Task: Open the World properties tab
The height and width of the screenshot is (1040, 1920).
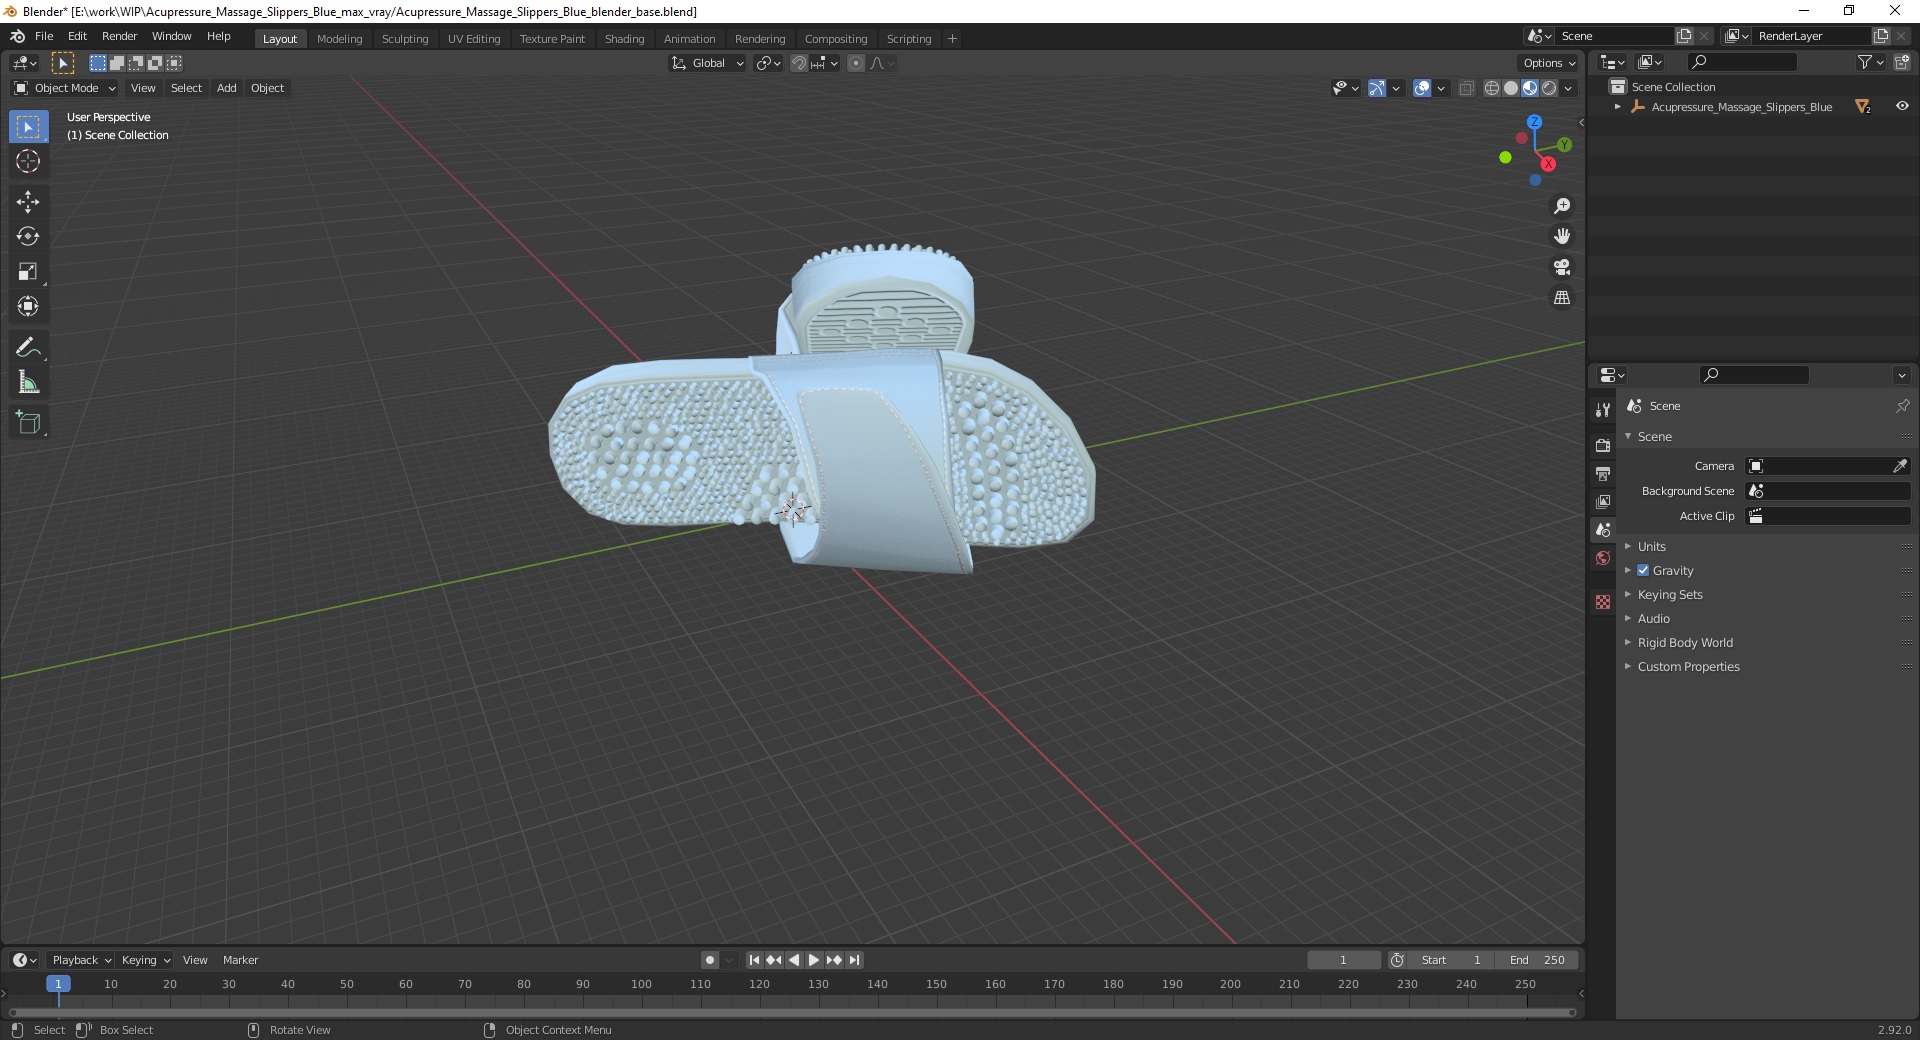Action: pos(1603,558)
